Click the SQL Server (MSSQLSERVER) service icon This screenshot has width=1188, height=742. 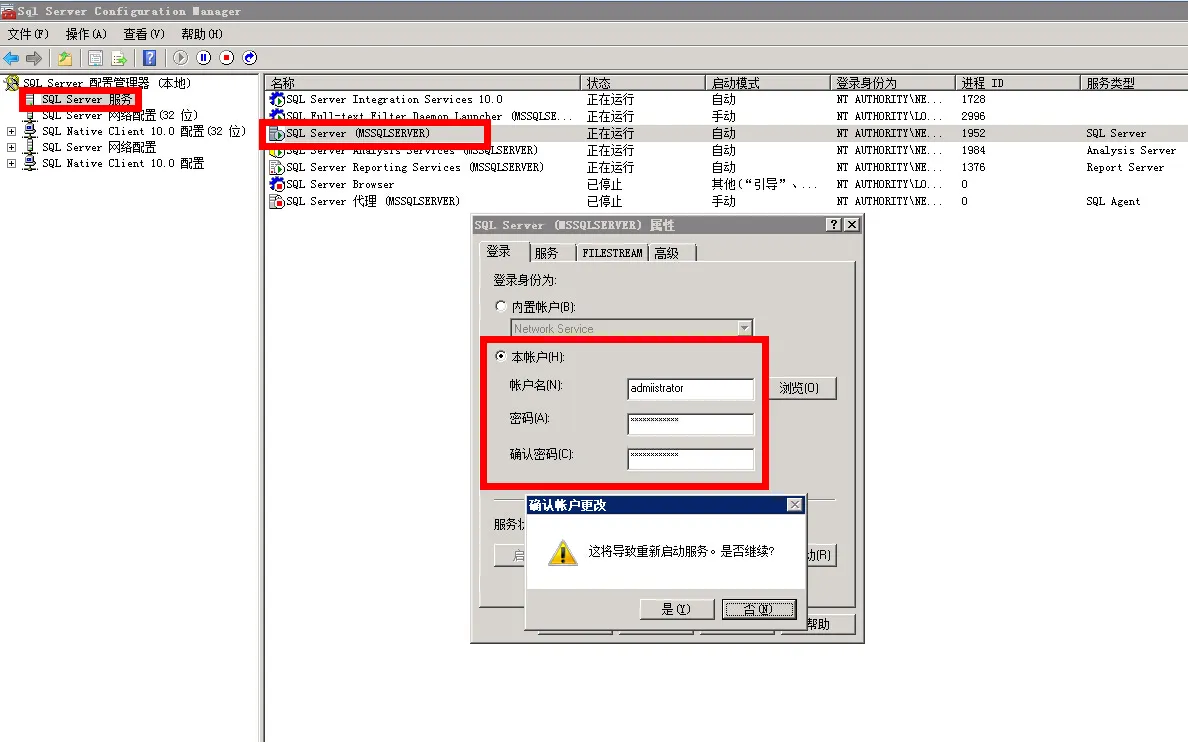pyautogui.click(x=277, y=133)
